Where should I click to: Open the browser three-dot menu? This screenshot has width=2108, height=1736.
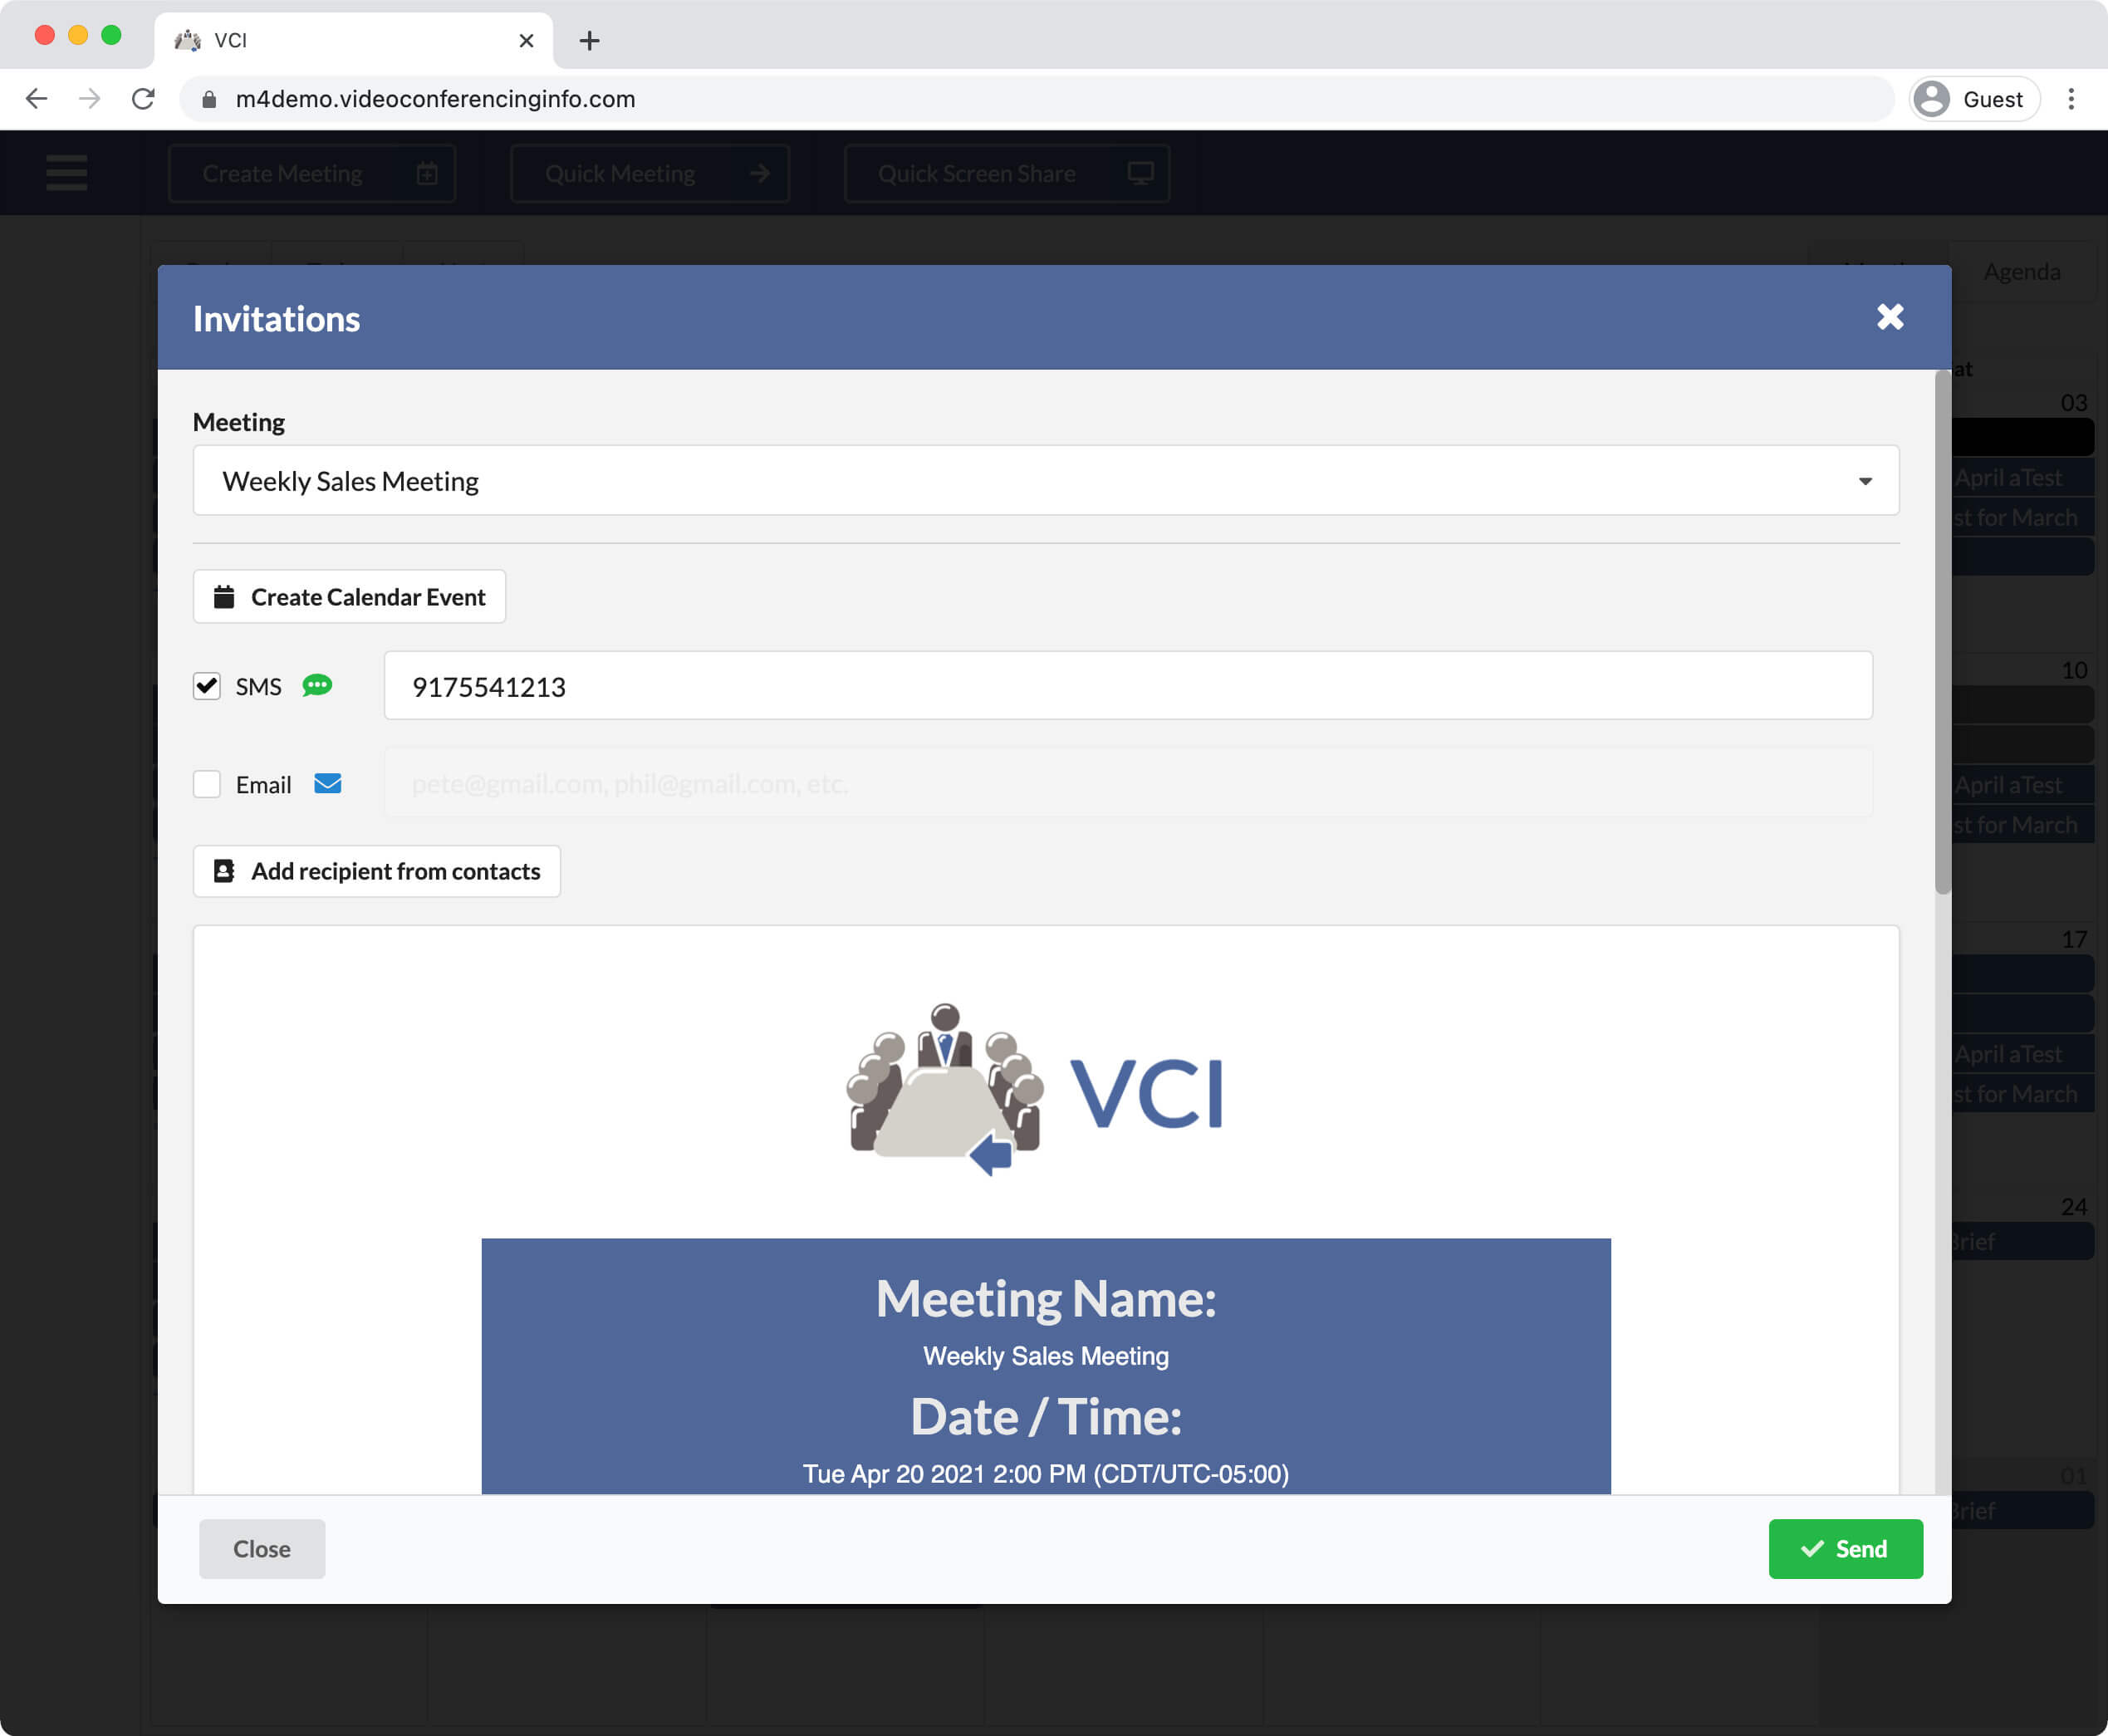tap(2071, 99)
